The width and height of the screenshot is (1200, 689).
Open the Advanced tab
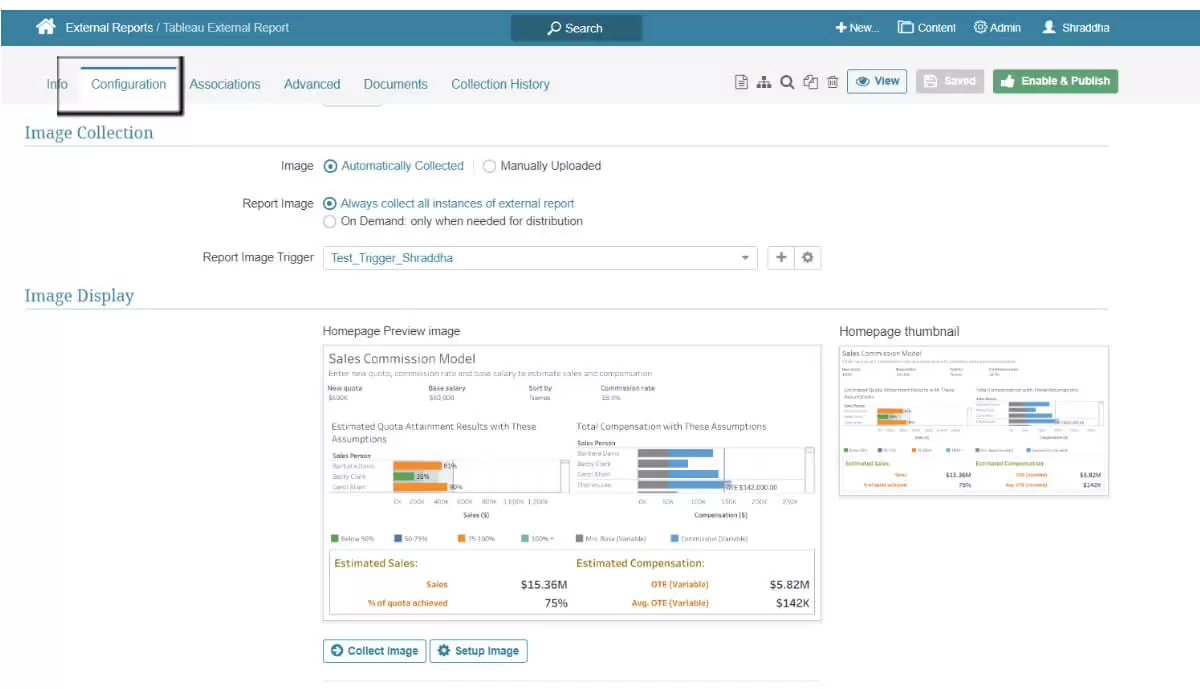coord(312,84)
